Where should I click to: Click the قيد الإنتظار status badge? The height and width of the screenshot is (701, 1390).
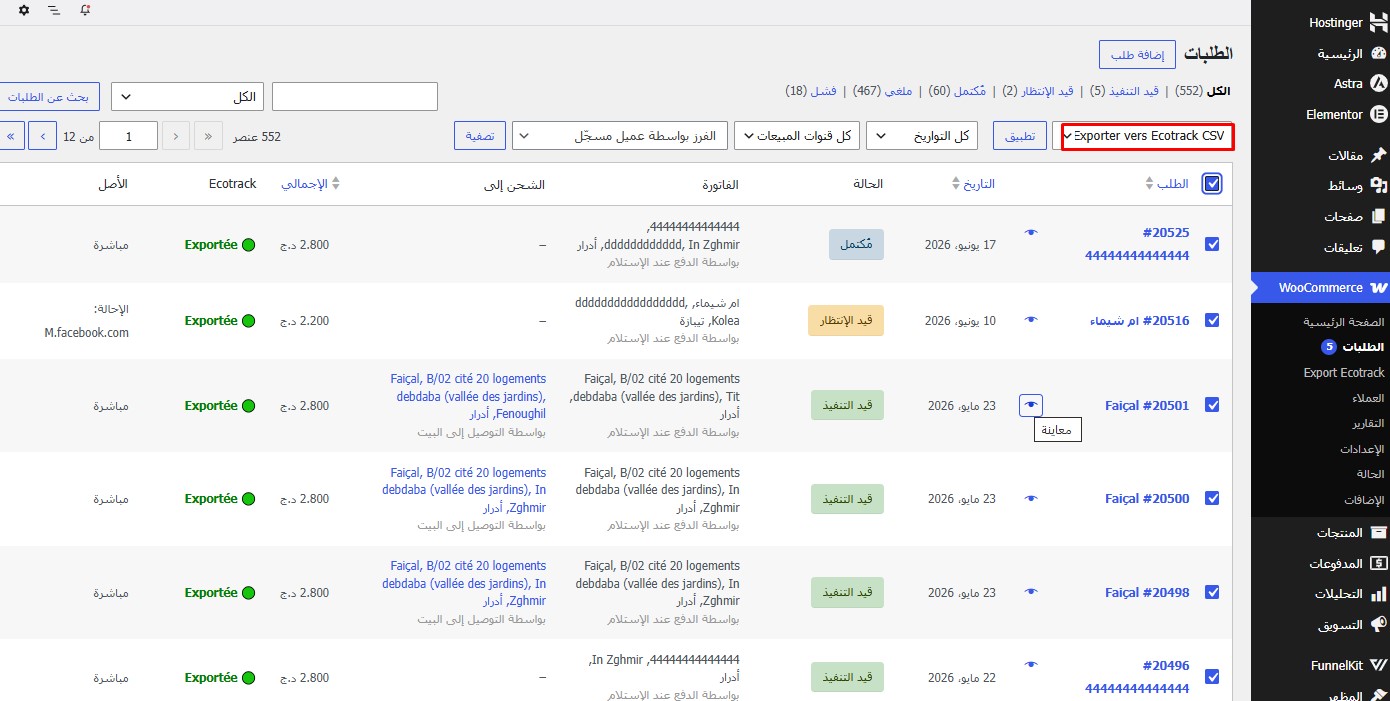(x=846, y=320)
